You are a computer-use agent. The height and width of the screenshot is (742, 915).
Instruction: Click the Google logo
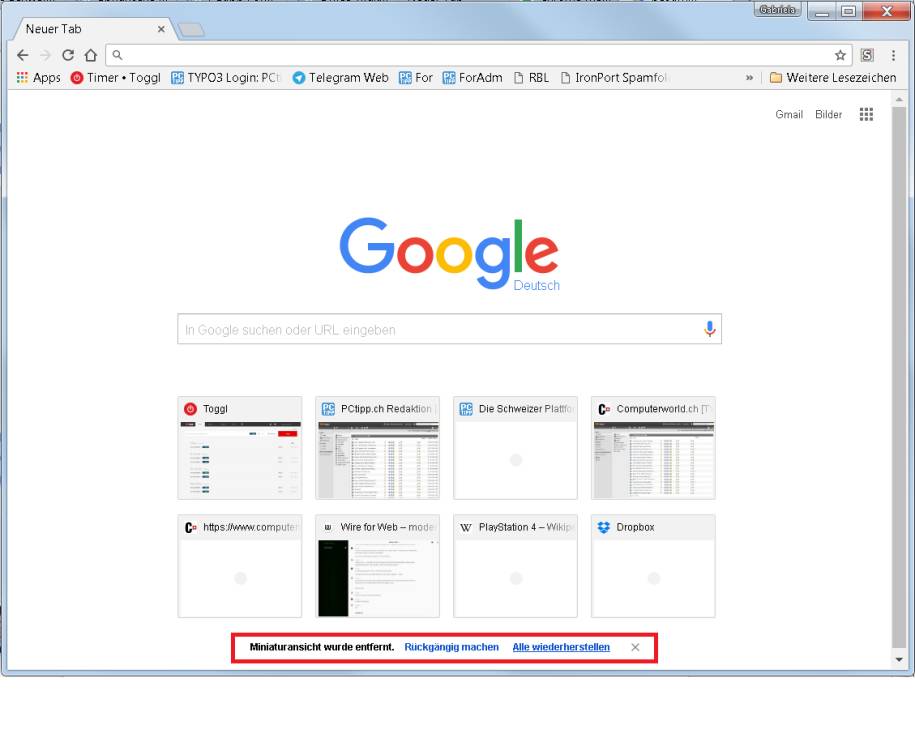pyautogui.click(x=449, y=253)
